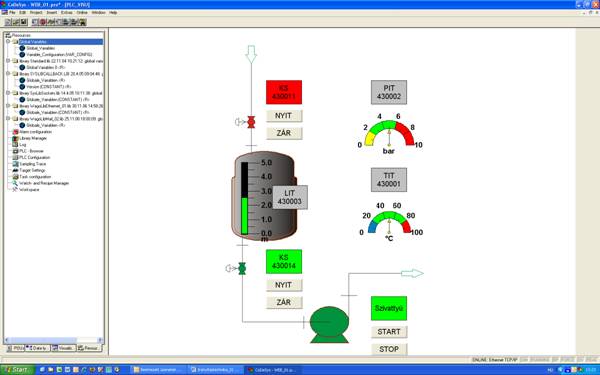Click upper valve NYIT button
Image resolution: width=600 pixels, height=375 pixels.
[284, 116]
